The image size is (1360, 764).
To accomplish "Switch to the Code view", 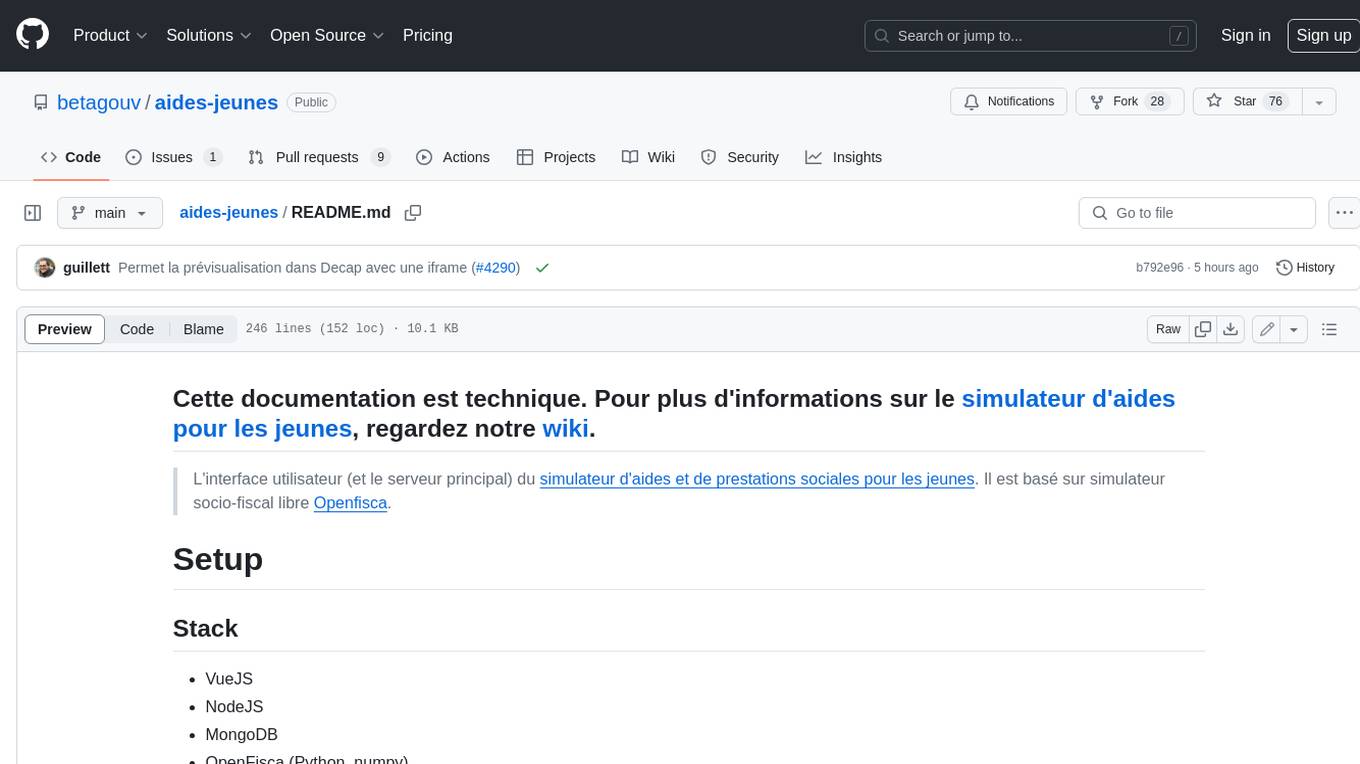I will point(137,329).
